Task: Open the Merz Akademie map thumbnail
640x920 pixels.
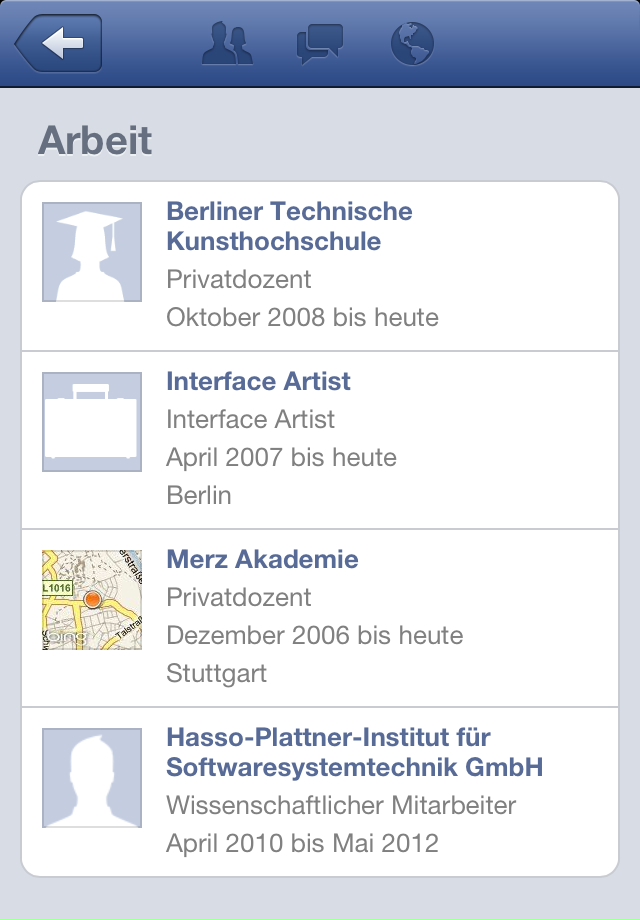Action: pos(92,600)
